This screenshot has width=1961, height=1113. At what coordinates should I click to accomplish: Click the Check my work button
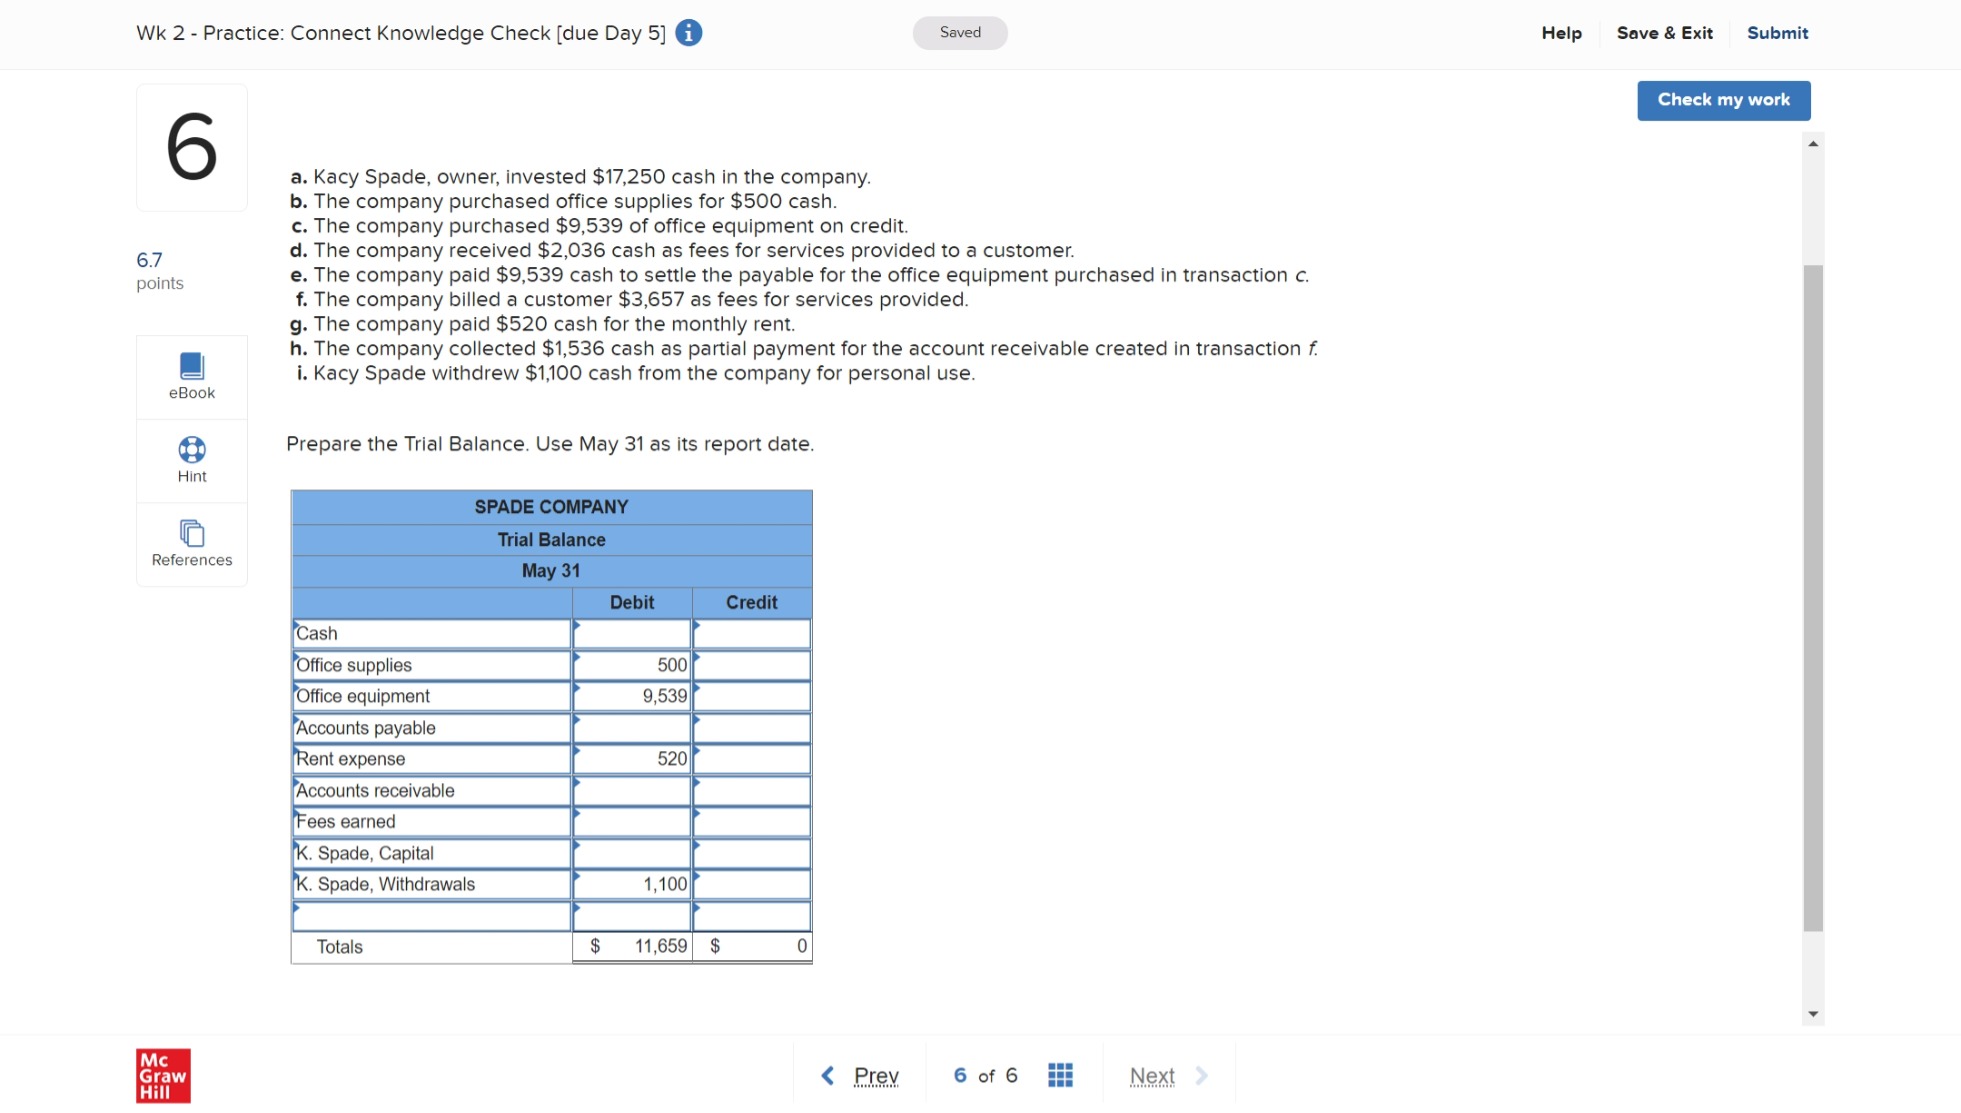[x=1723, y=100]
